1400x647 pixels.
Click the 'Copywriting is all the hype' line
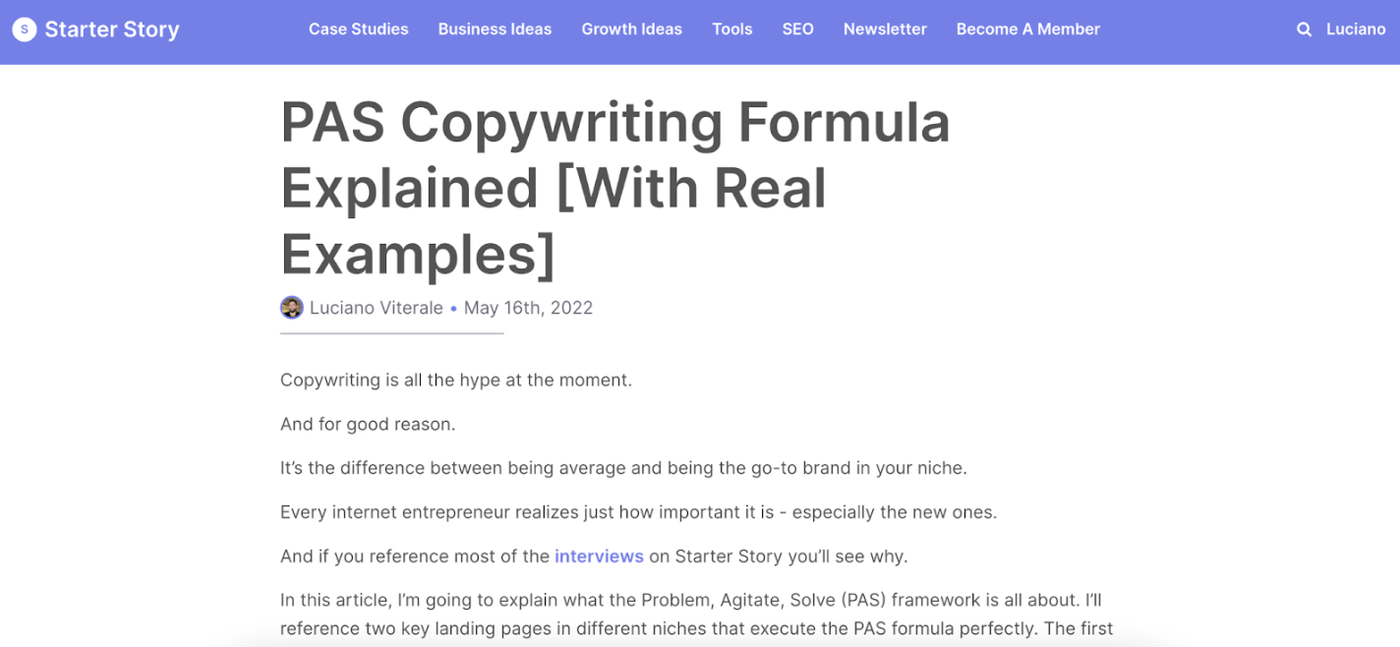click(x=456, y=380)
